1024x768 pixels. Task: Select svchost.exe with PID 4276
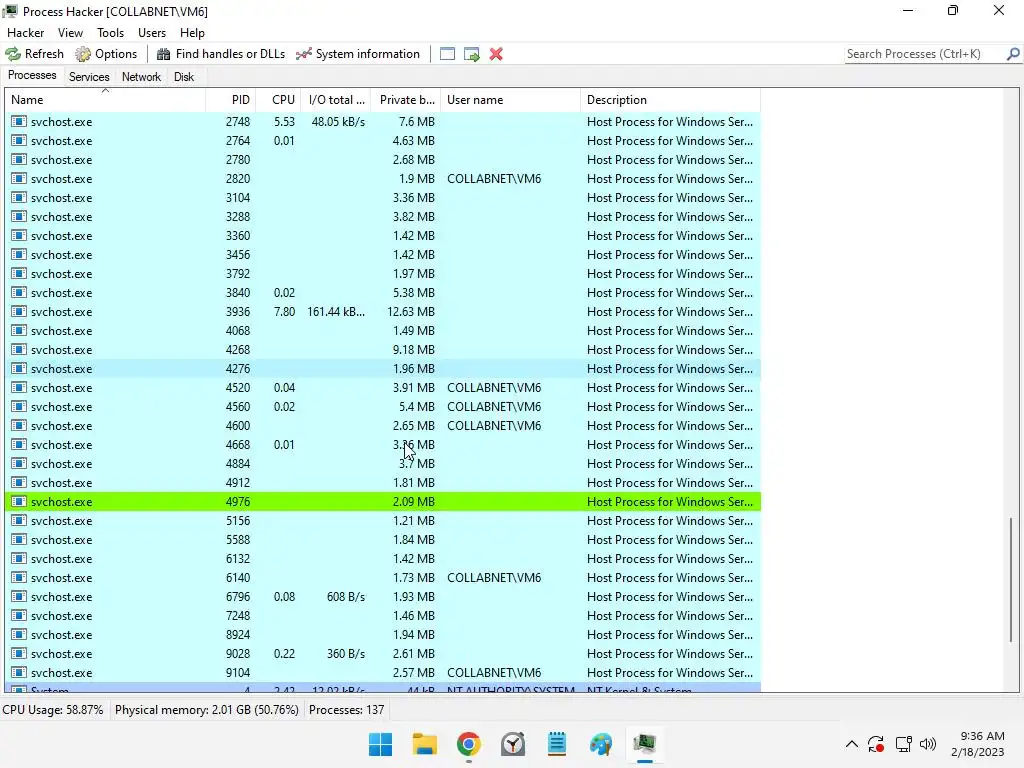pyautogui.click(x=383, y=369)
